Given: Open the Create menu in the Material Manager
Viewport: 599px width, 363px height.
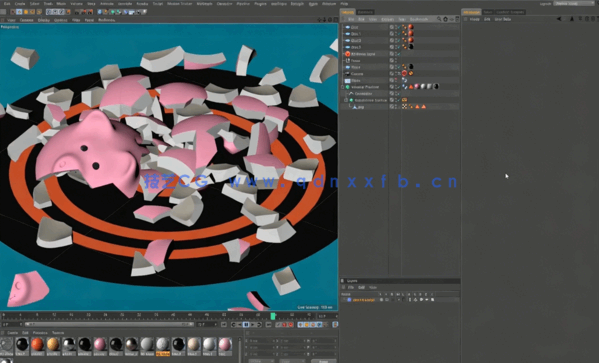Looking at the screenshot, I should click(12, 333).
